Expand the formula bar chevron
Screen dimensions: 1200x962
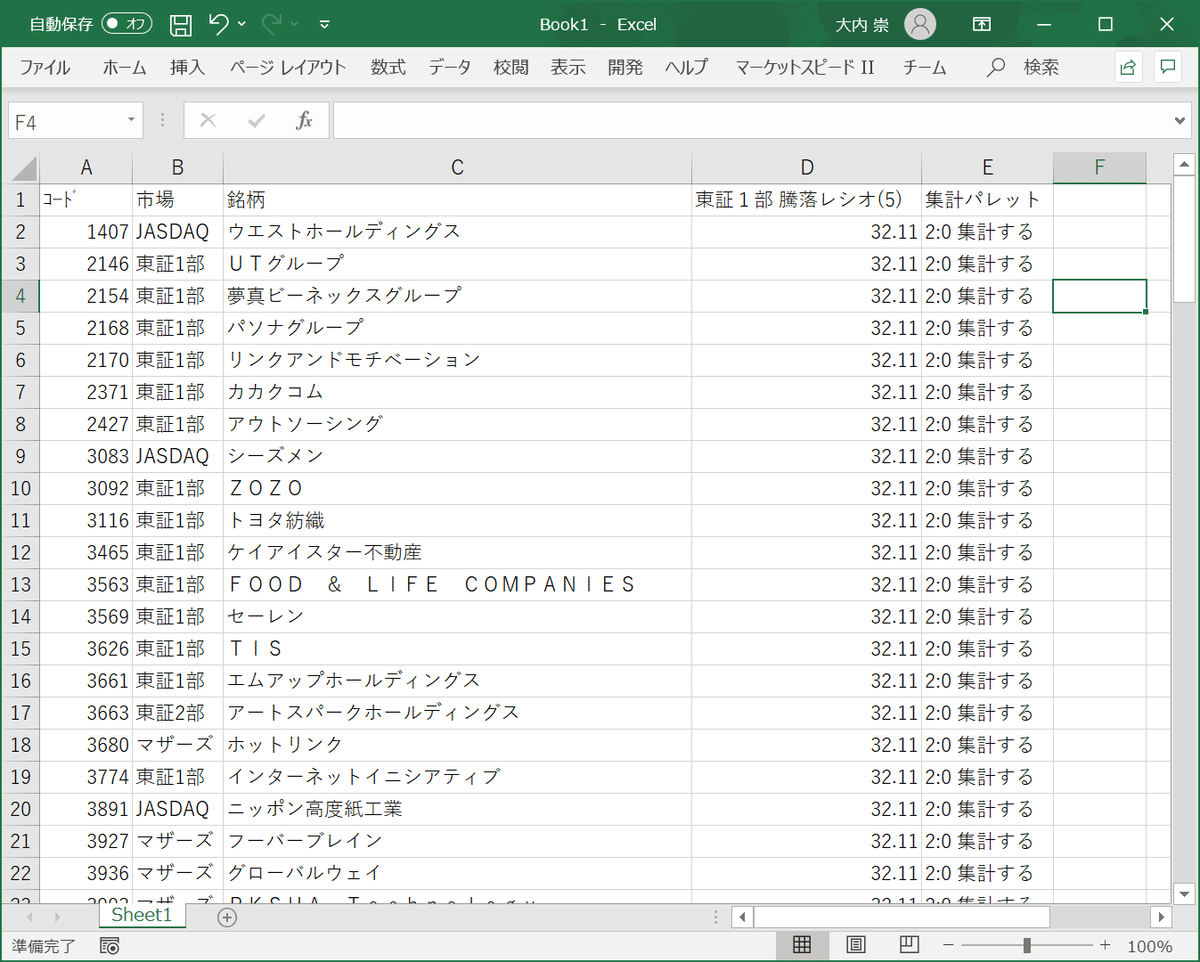(1181, 121)
